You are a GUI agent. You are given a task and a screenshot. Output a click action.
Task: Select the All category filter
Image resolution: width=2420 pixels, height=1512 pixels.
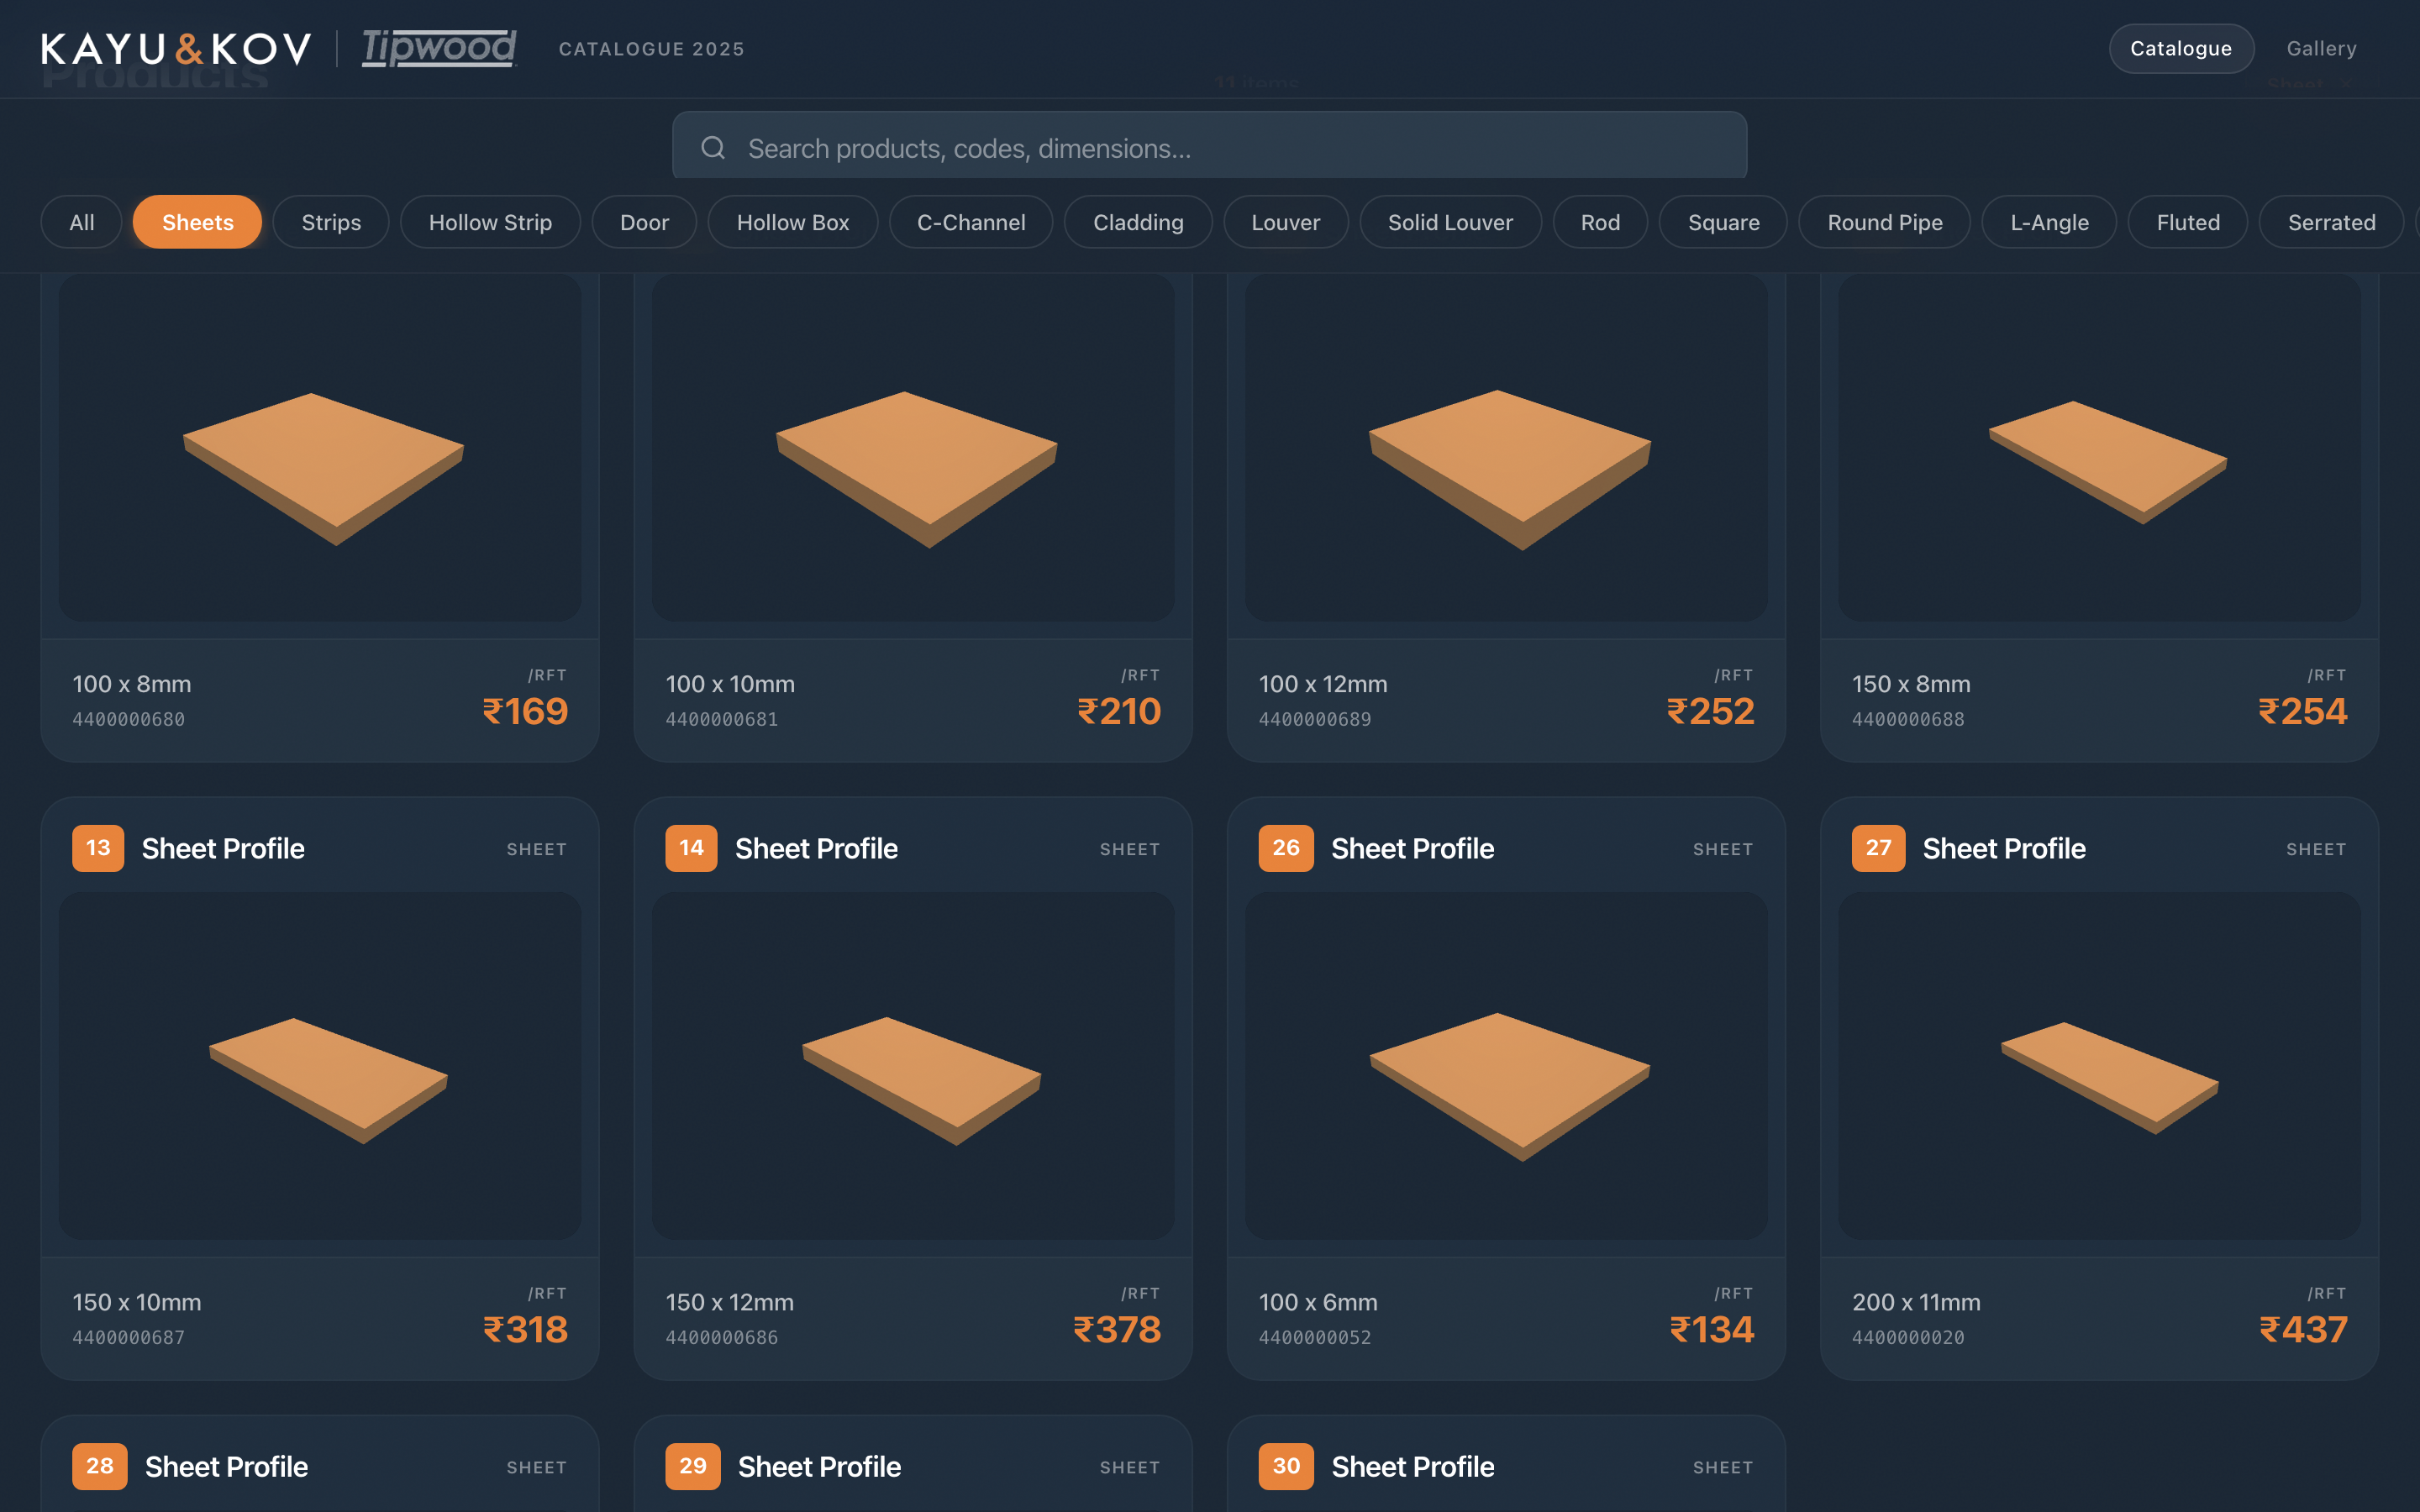click(82, 222)
